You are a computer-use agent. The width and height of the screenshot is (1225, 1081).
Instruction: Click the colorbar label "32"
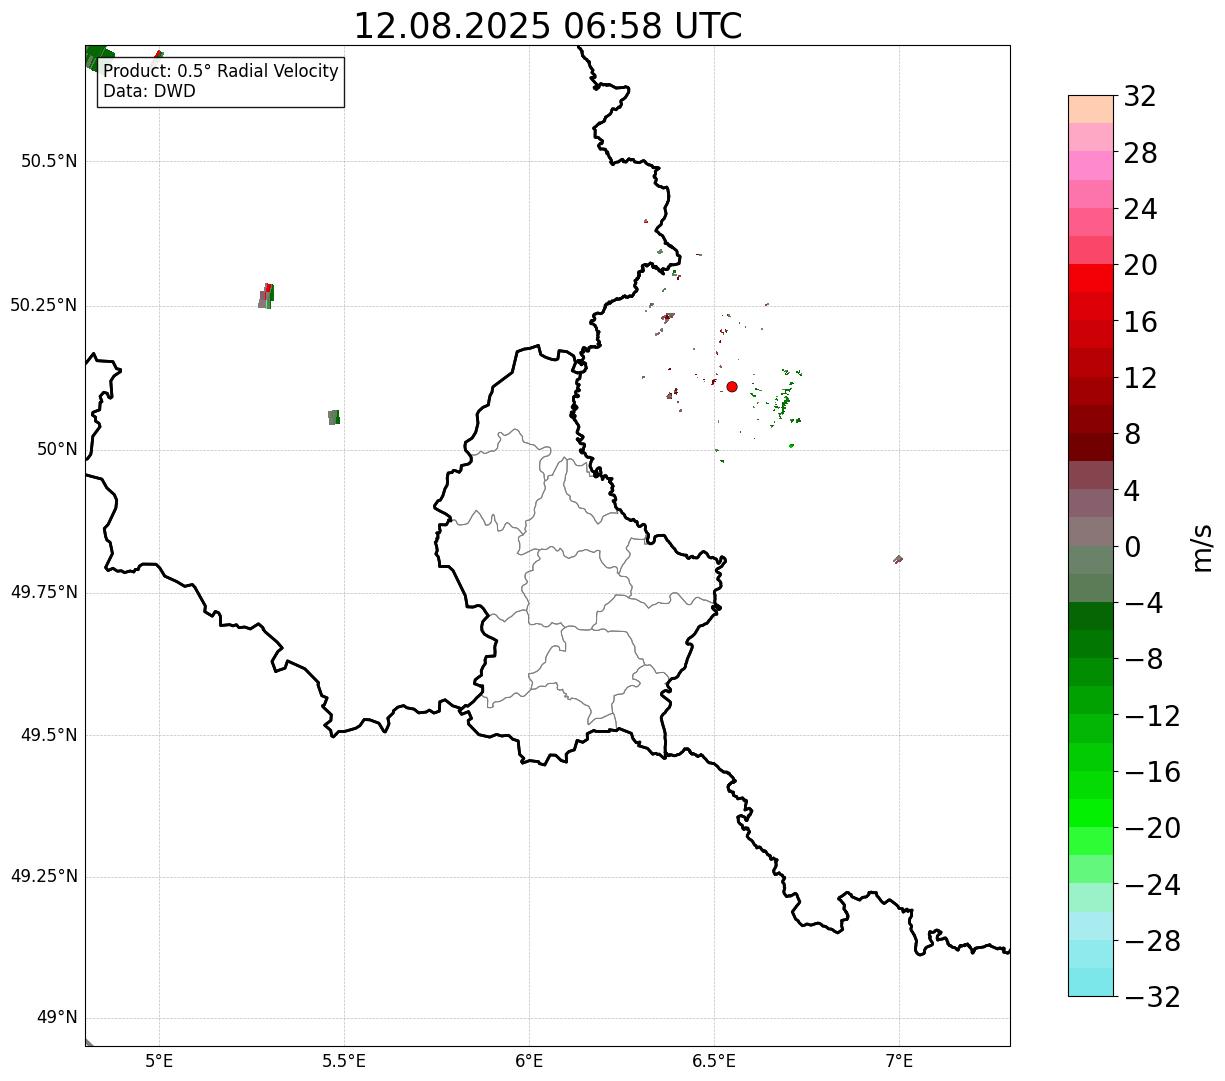tap(1140, 97)
